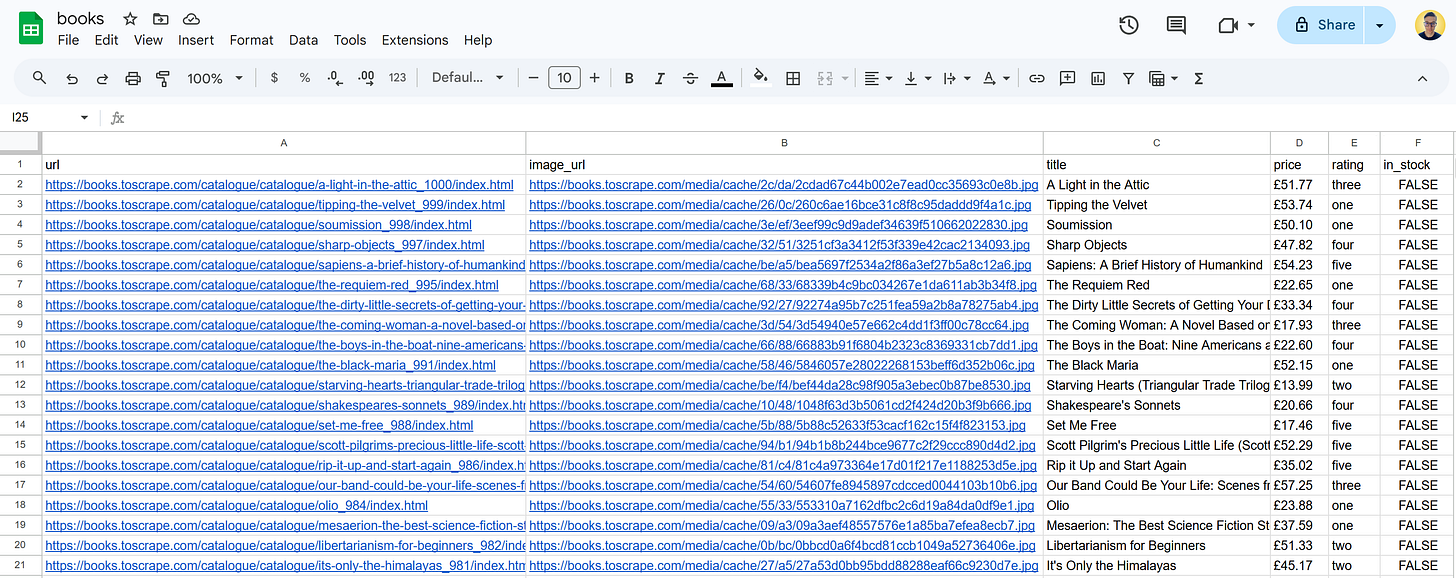The height and width of the screenshot is (578, 1456).
Task: Redo the last action
Action: [102, 78]
